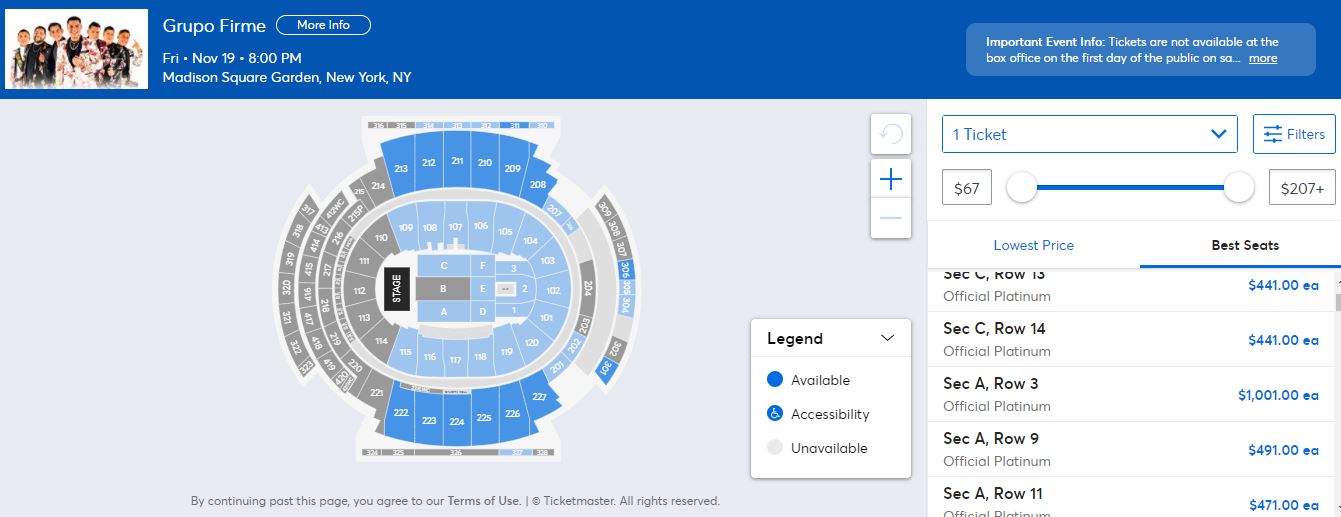Click the blue Available legend dot
This screenshot has height=517, width=1341.
pos(774,380)
